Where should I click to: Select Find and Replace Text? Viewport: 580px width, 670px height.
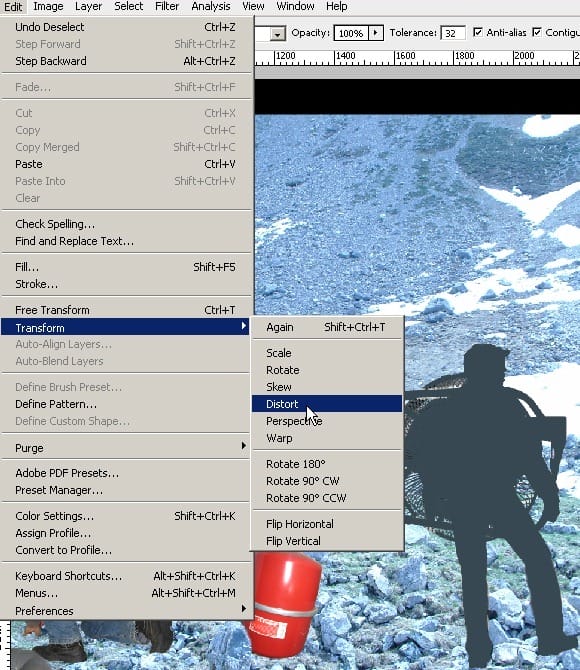[125, 241]
